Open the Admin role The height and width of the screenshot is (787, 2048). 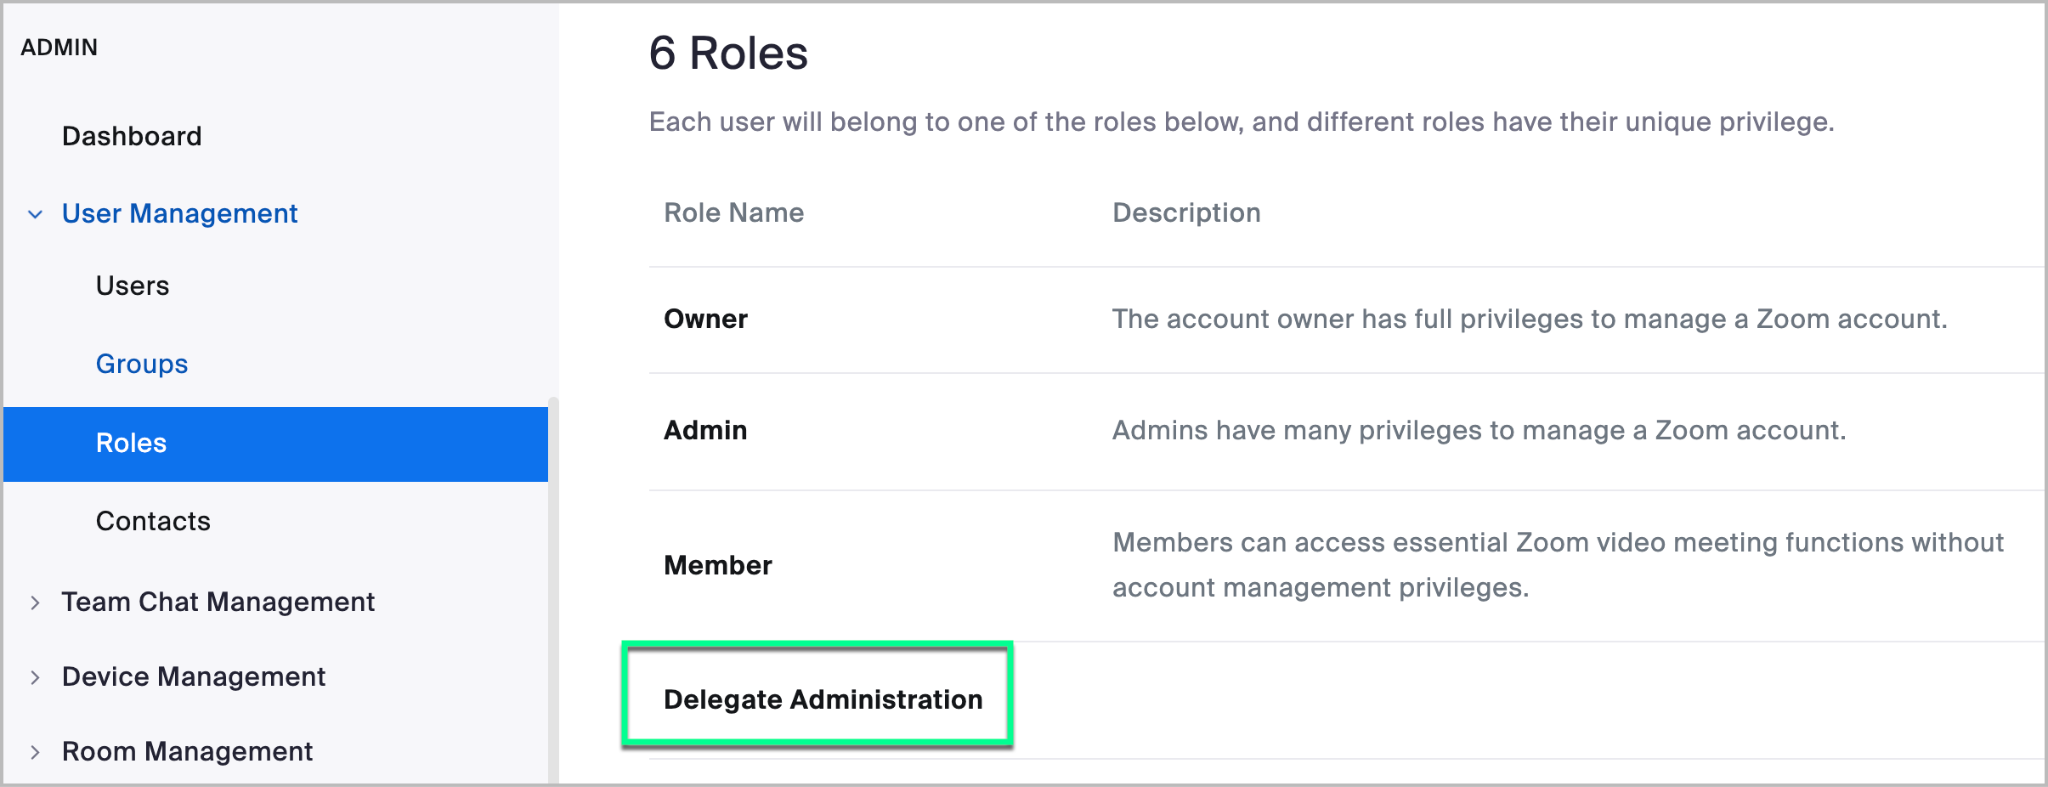705,430
